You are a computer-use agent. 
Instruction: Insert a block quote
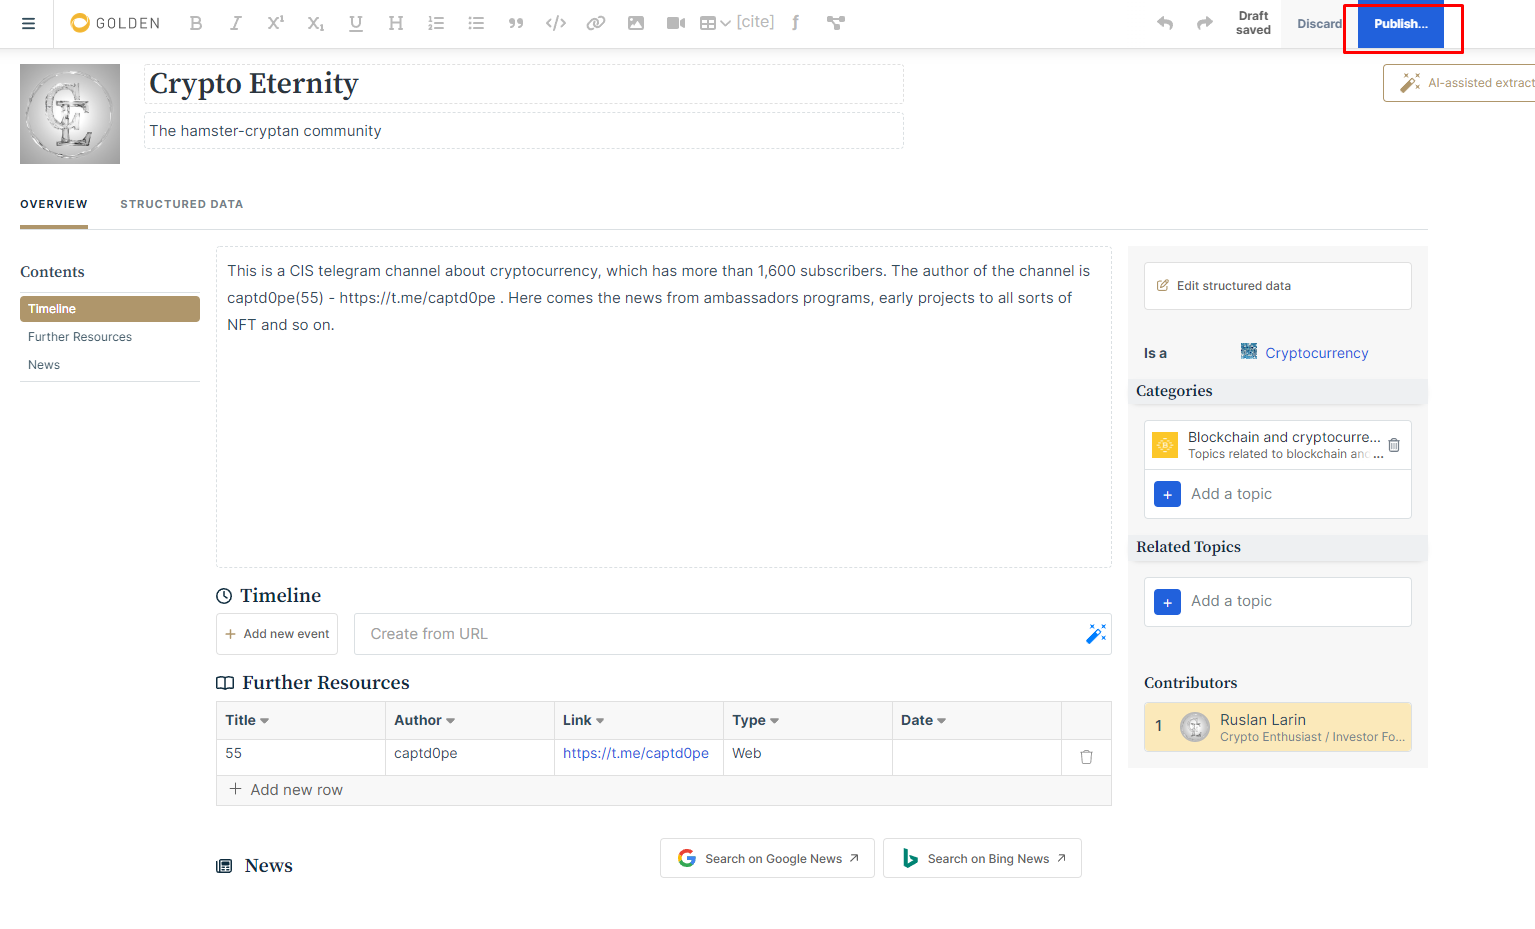pos(516,23)
